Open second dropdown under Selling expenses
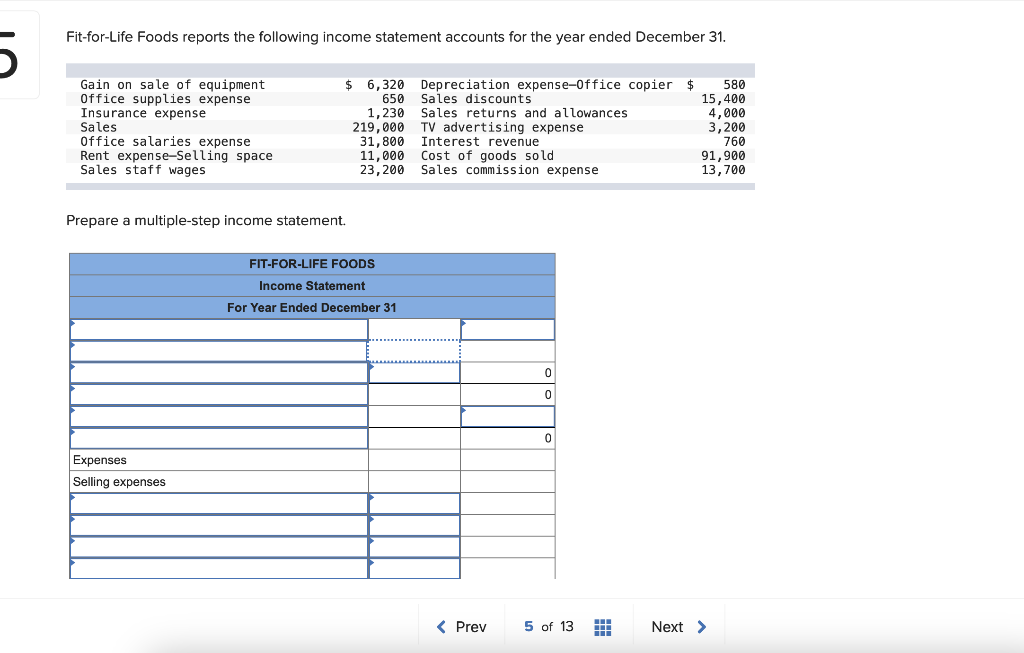The image size is (1024, 653). 219,525
